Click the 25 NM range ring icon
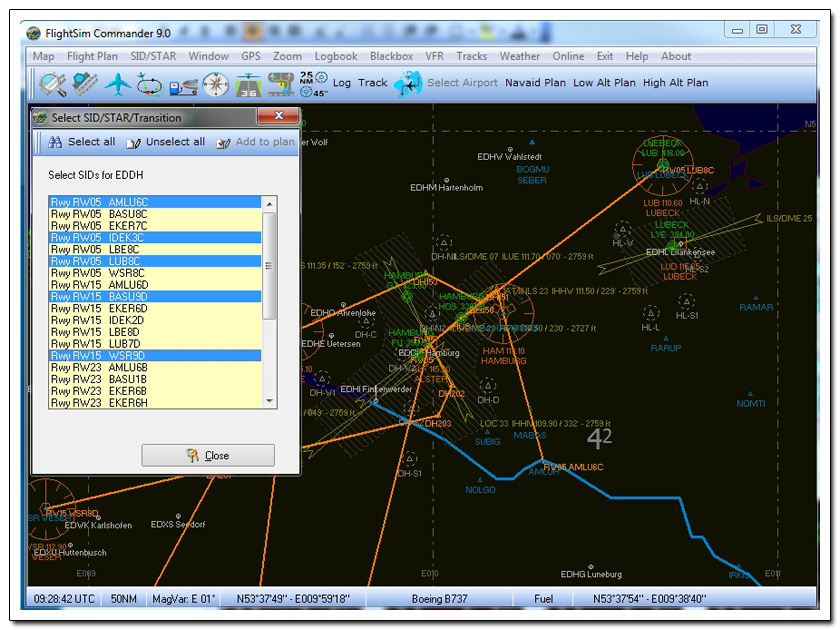The image size is (840, 630). pos(313,84)
